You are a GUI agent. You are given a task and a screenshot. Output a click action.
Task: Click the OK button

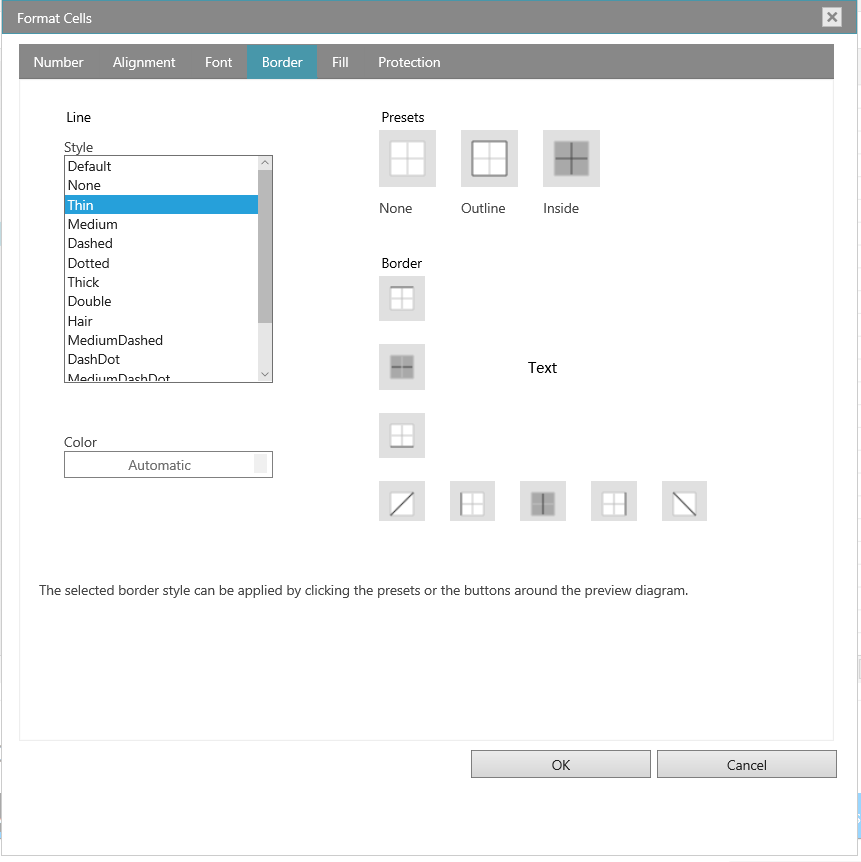[560, 765]
